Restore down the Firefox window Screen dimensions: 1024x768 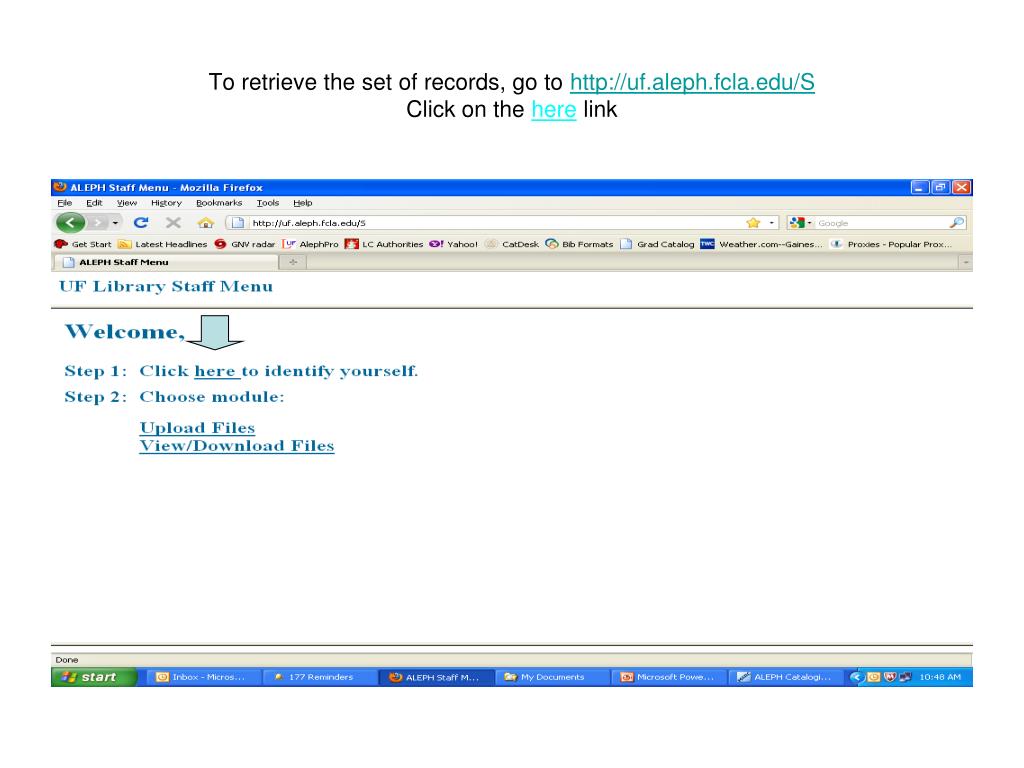[940, 187]
